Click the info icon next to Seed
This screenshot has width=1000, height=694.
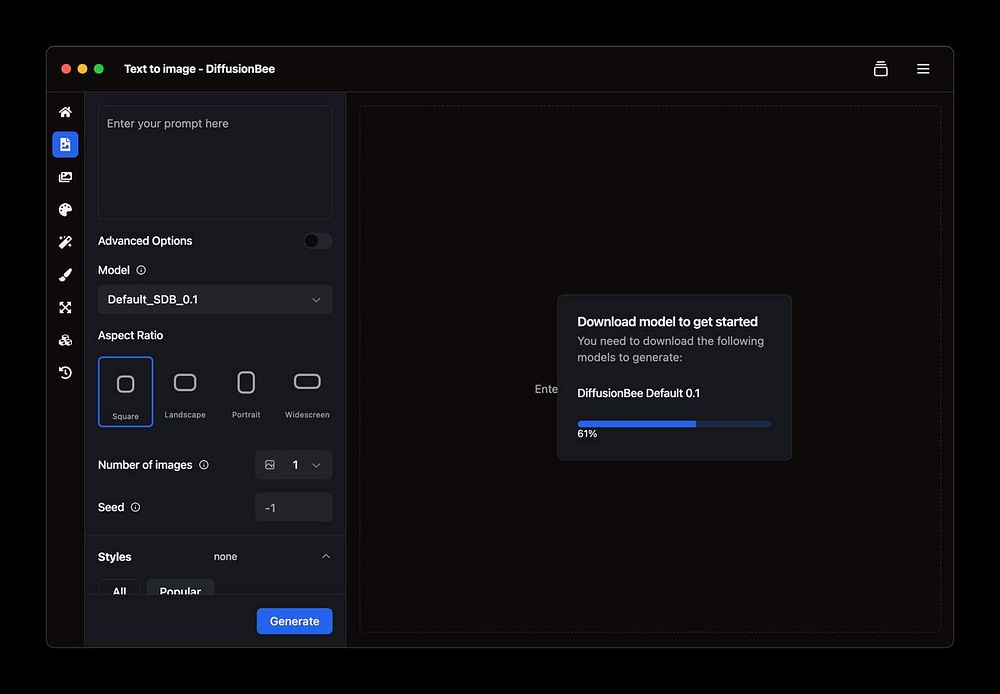pyautogui.click(x=135, y=507)
